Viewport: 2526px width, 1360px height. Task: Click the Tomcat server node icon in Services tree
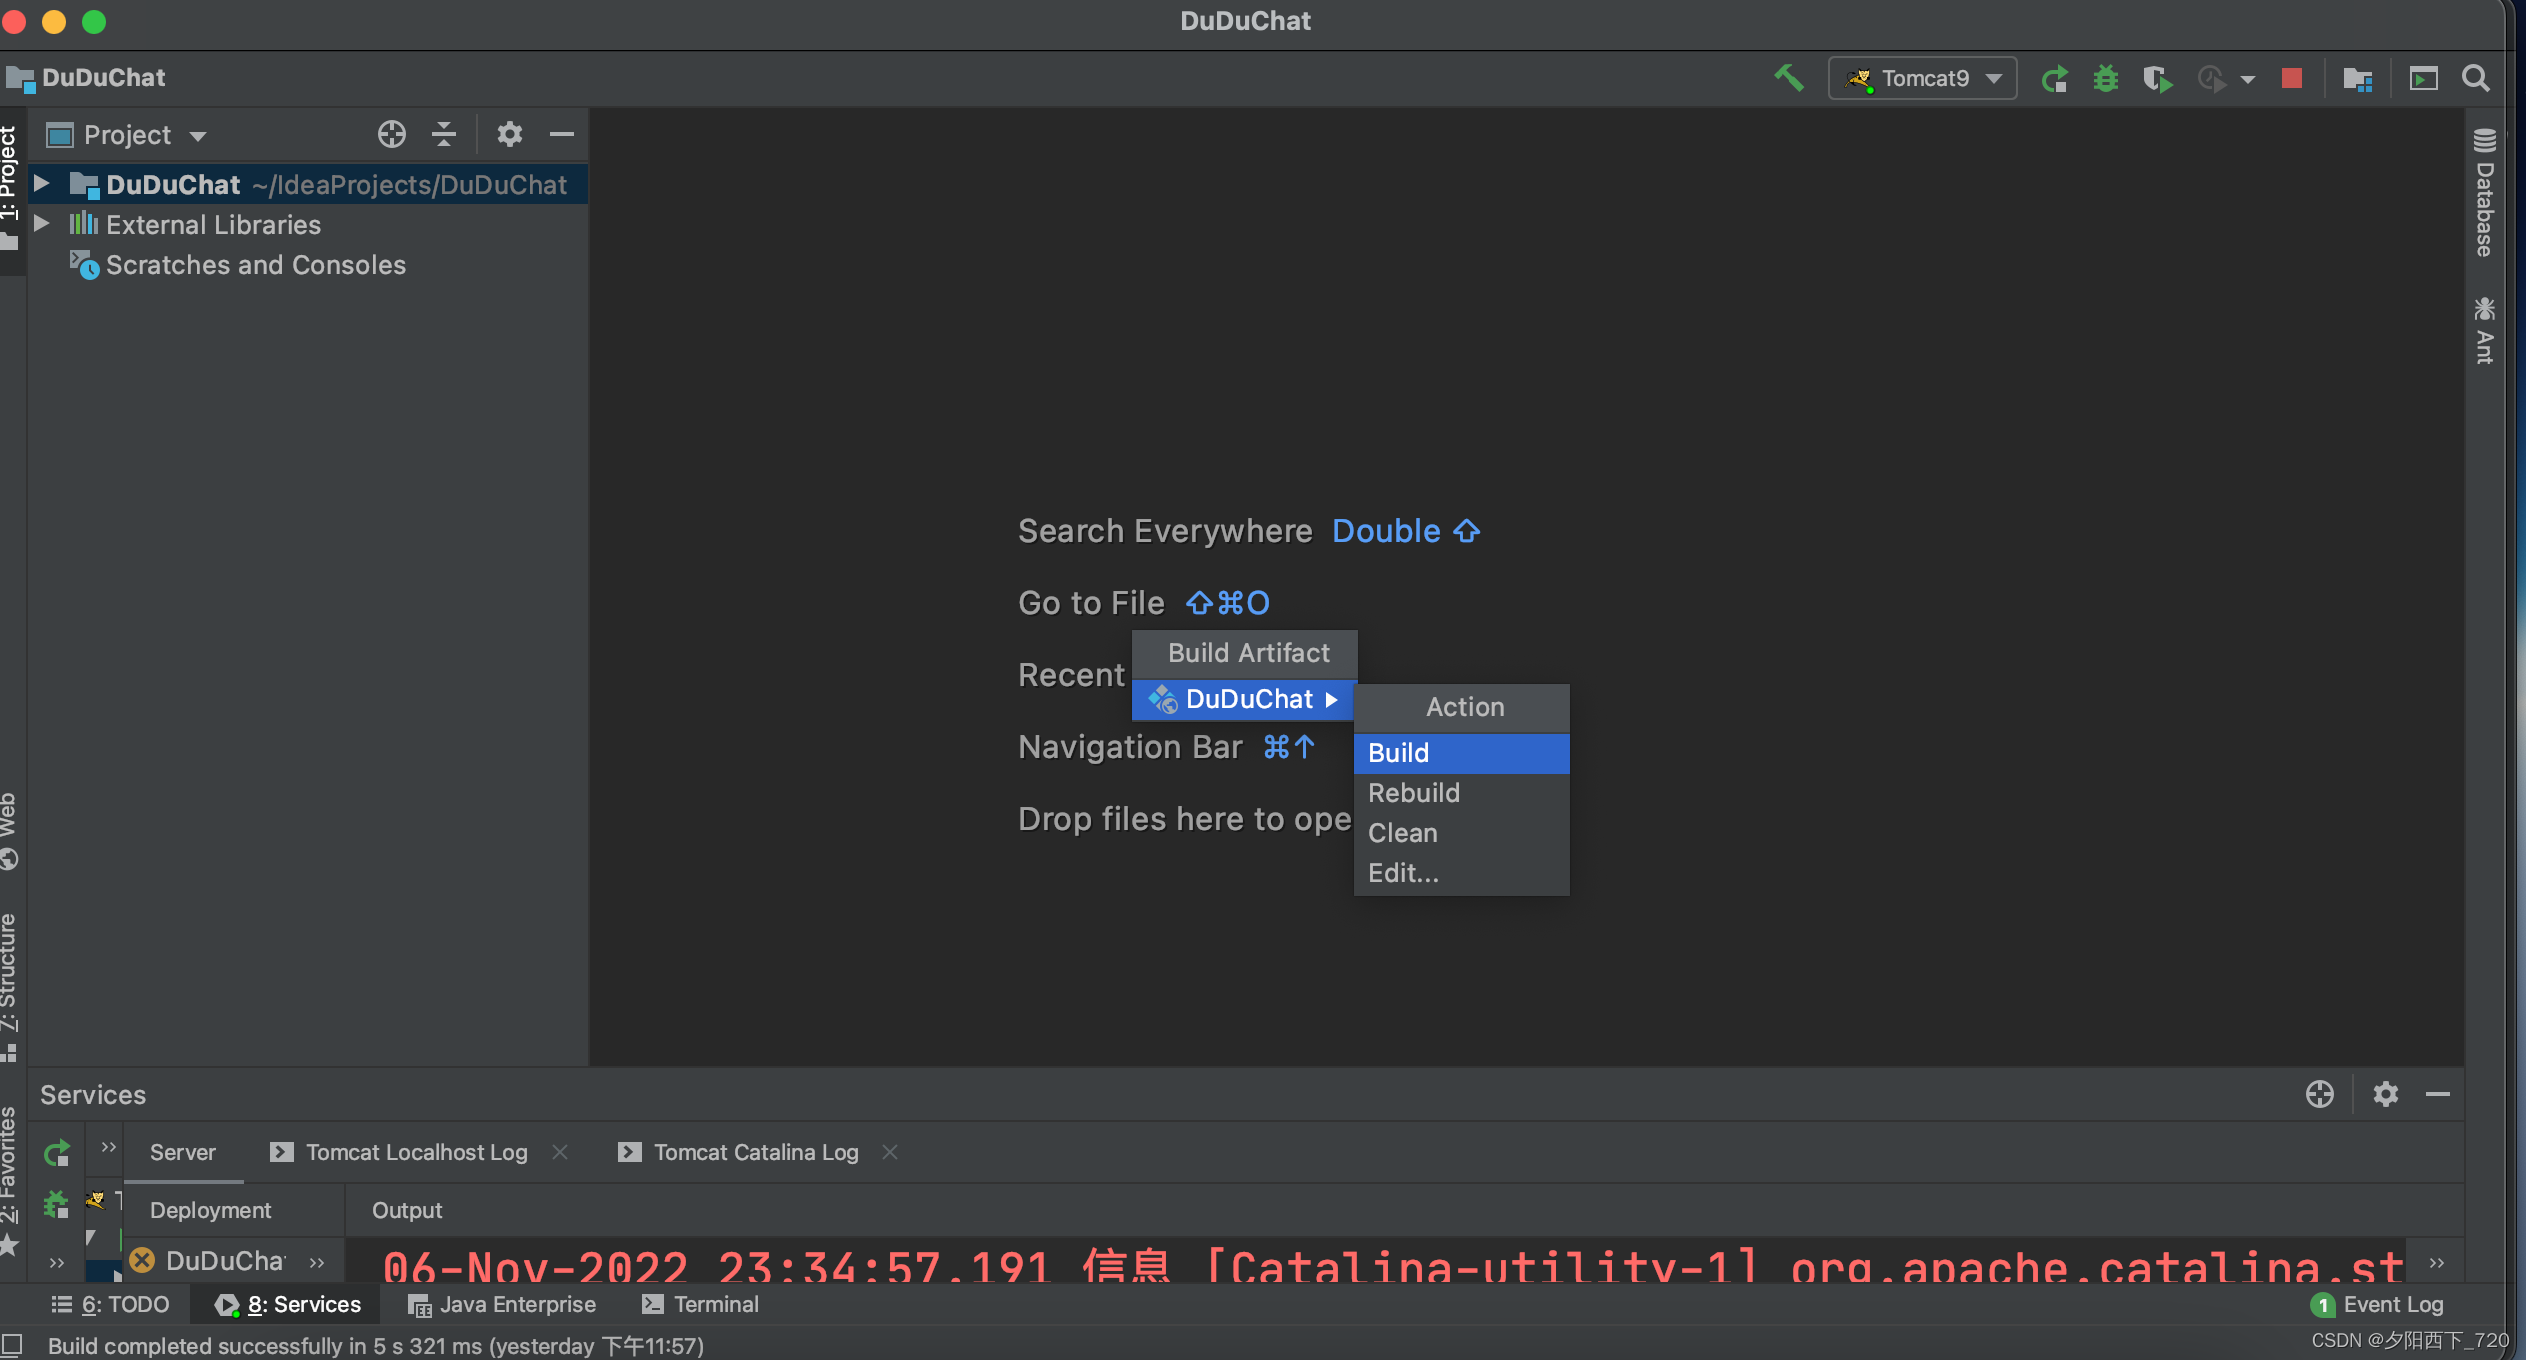(97, 1198)
